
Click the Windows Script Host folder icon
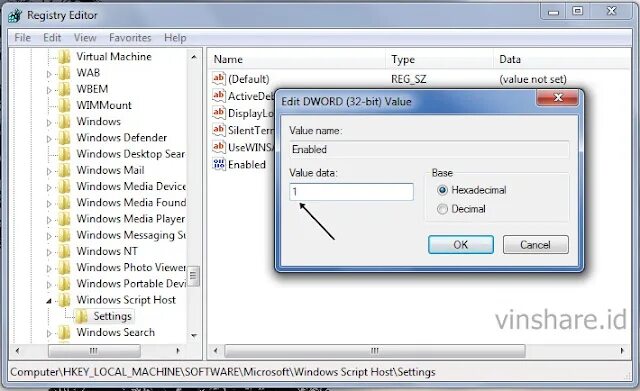click(64, 300)
